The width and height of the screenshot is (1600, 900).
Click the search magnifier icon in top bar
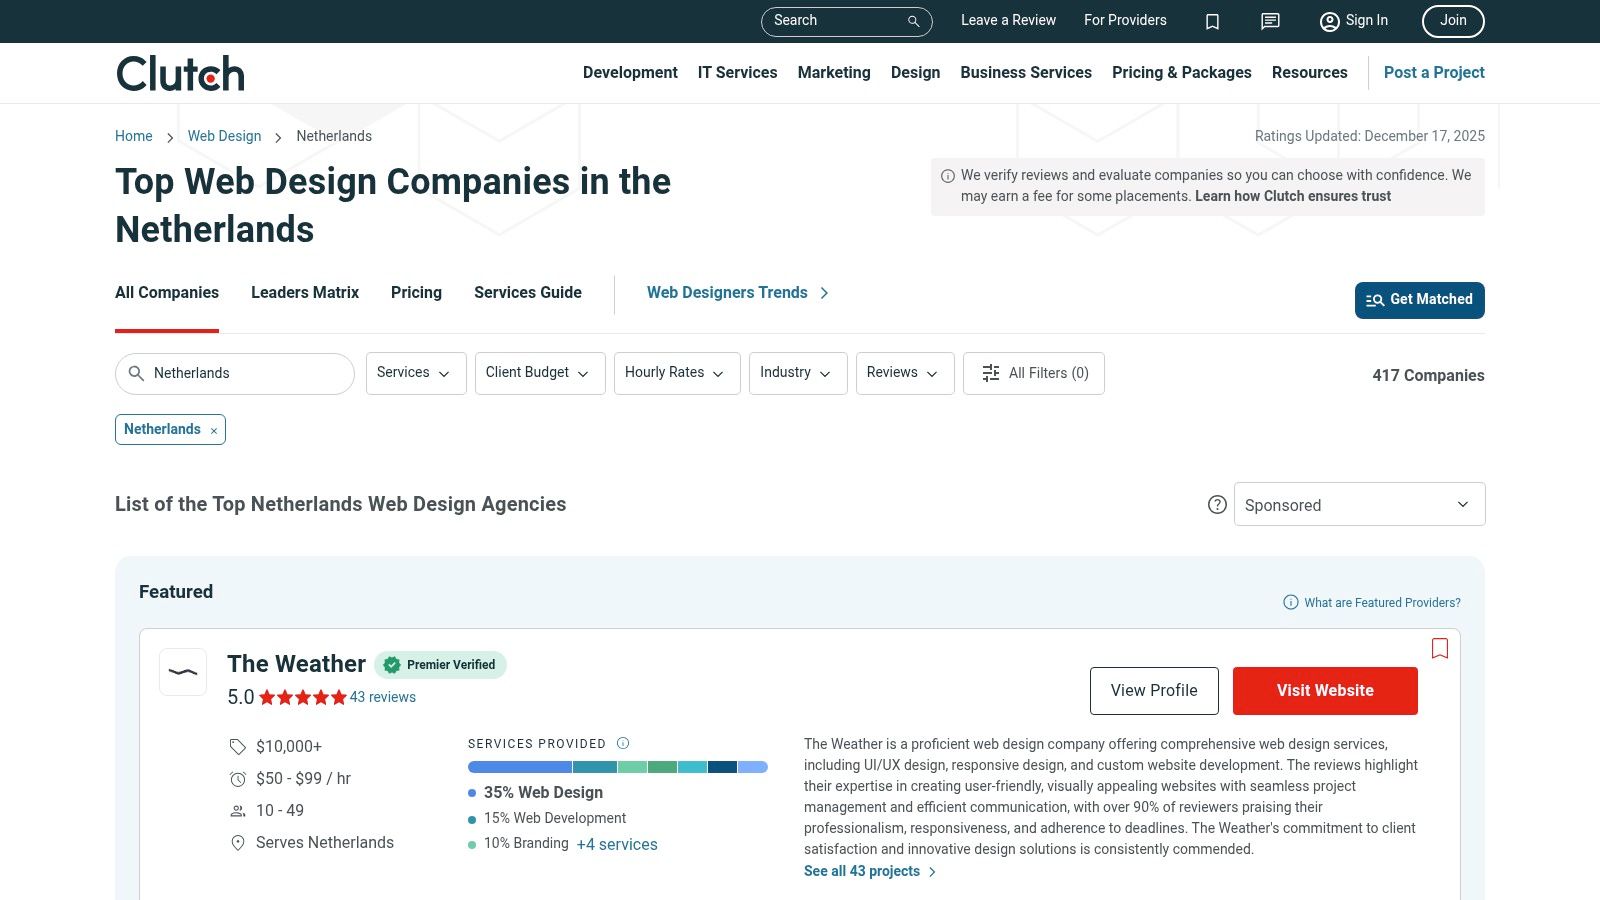pos(913,21)
